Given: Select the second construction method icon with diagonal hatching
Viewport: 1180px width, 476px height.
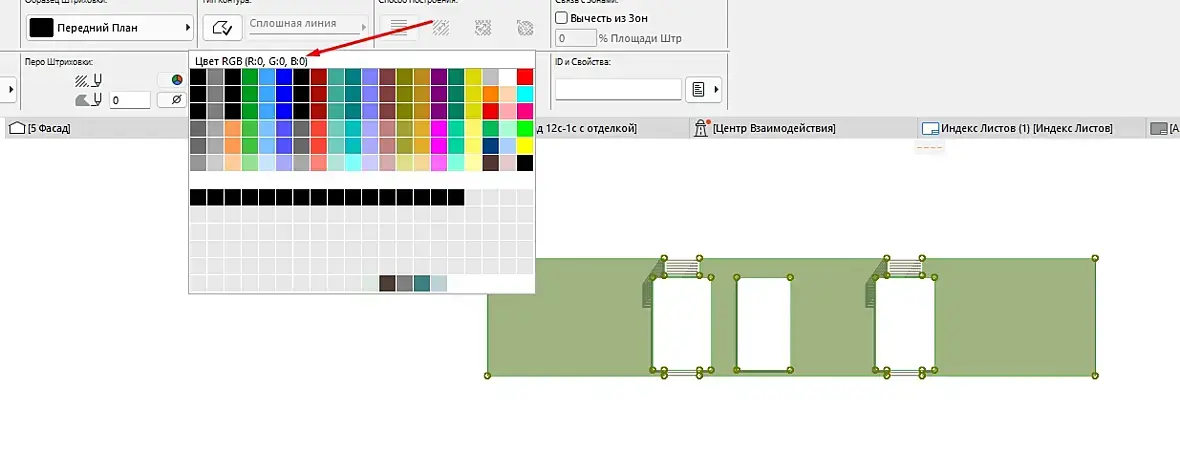Looking at the screenshot, I should [x=441, y=28].
